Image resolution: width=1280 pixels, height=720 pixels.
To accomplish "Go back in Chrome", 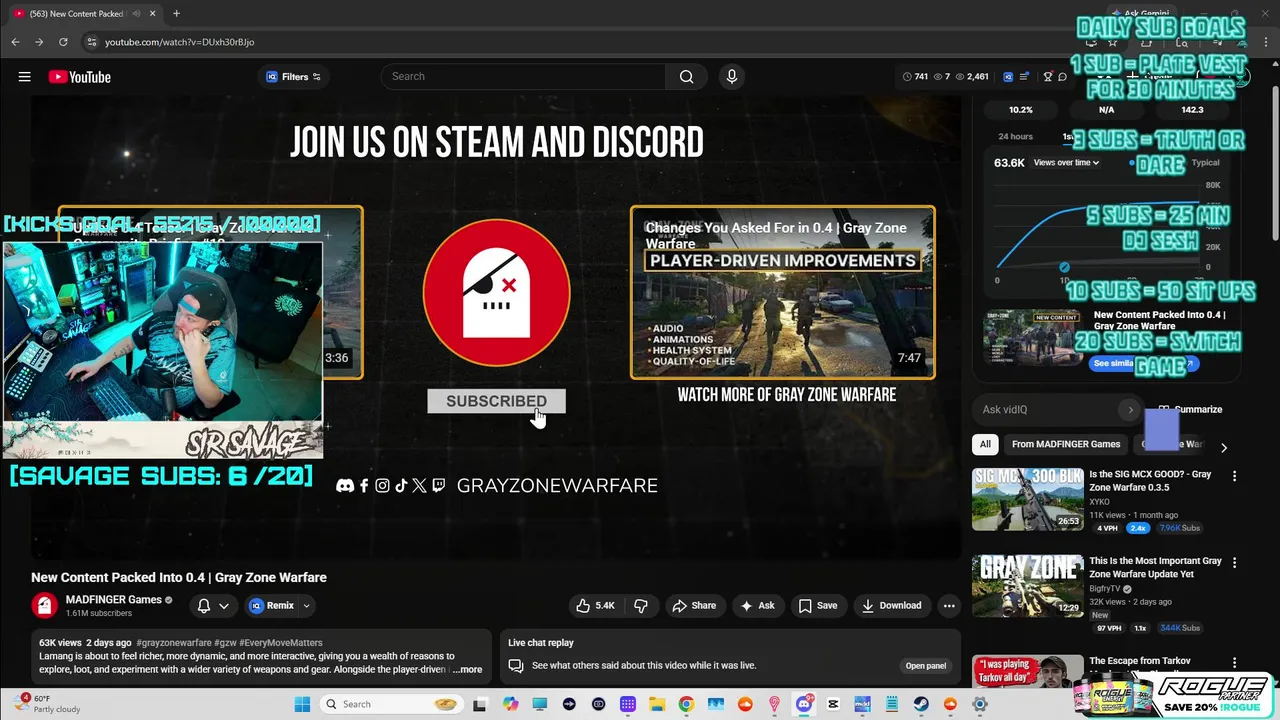I will point(15,42).
